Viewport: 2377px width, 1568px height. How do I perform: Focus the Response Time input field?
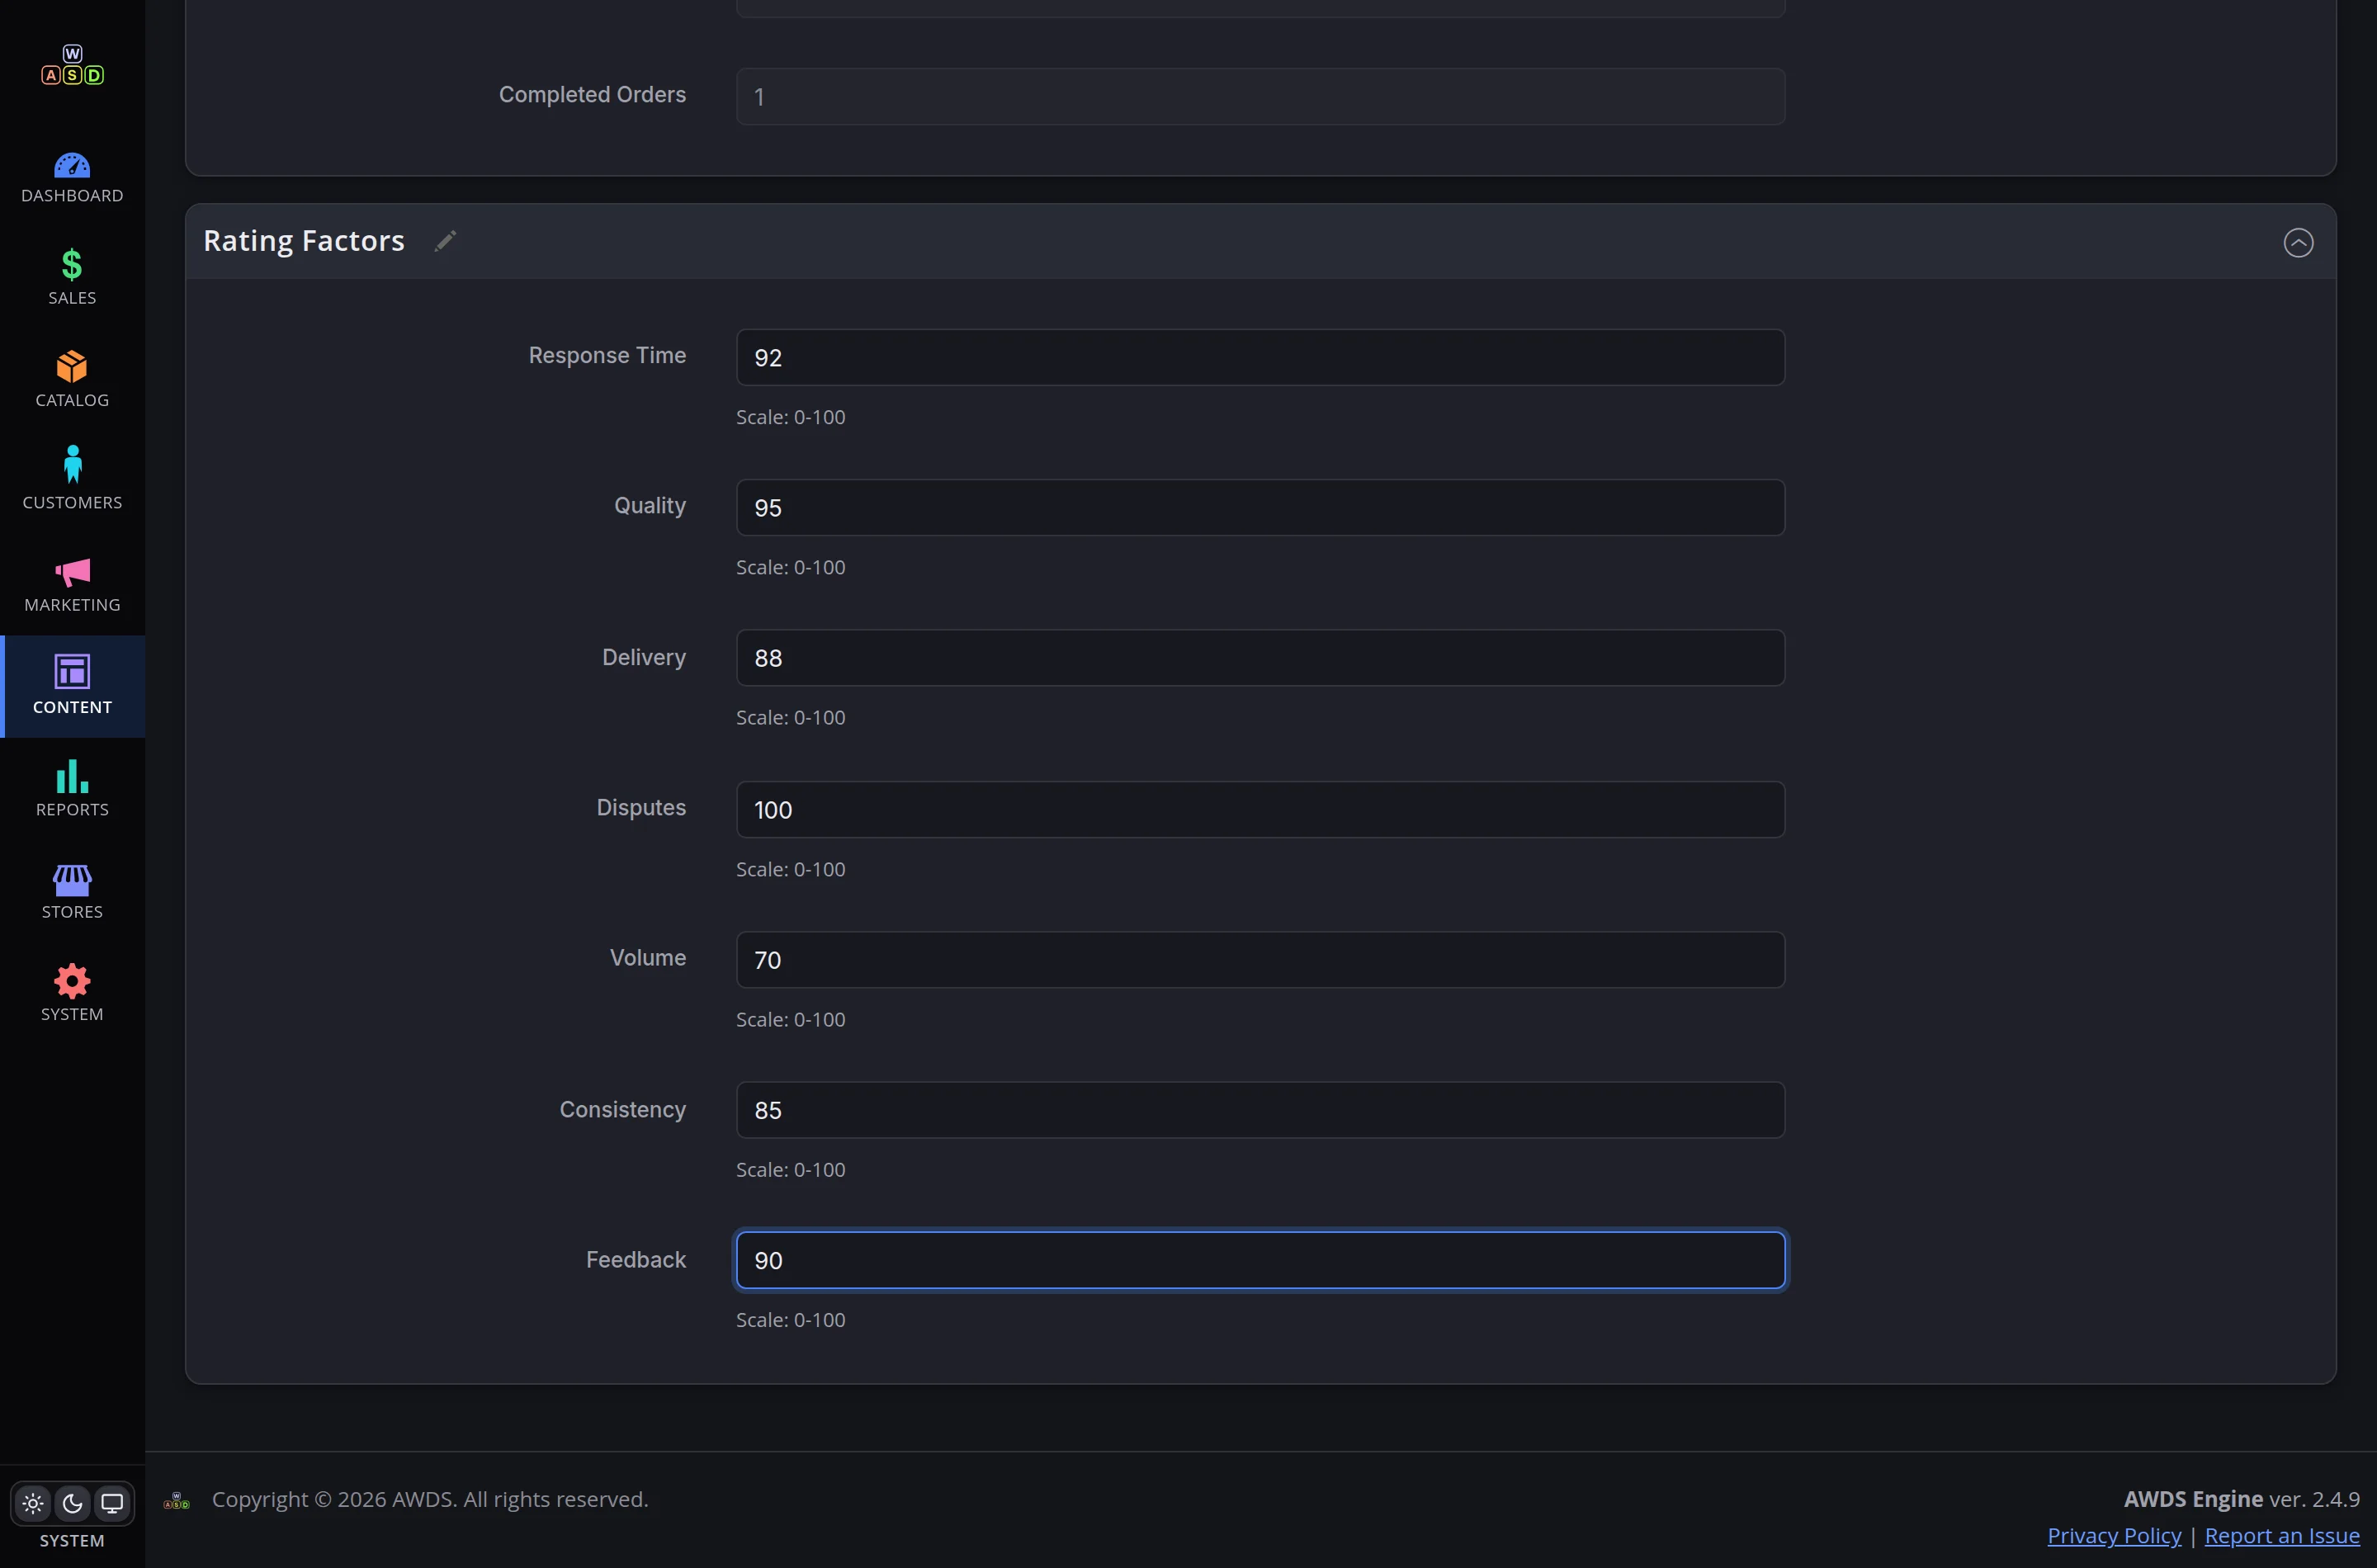tap(1260, 357)
